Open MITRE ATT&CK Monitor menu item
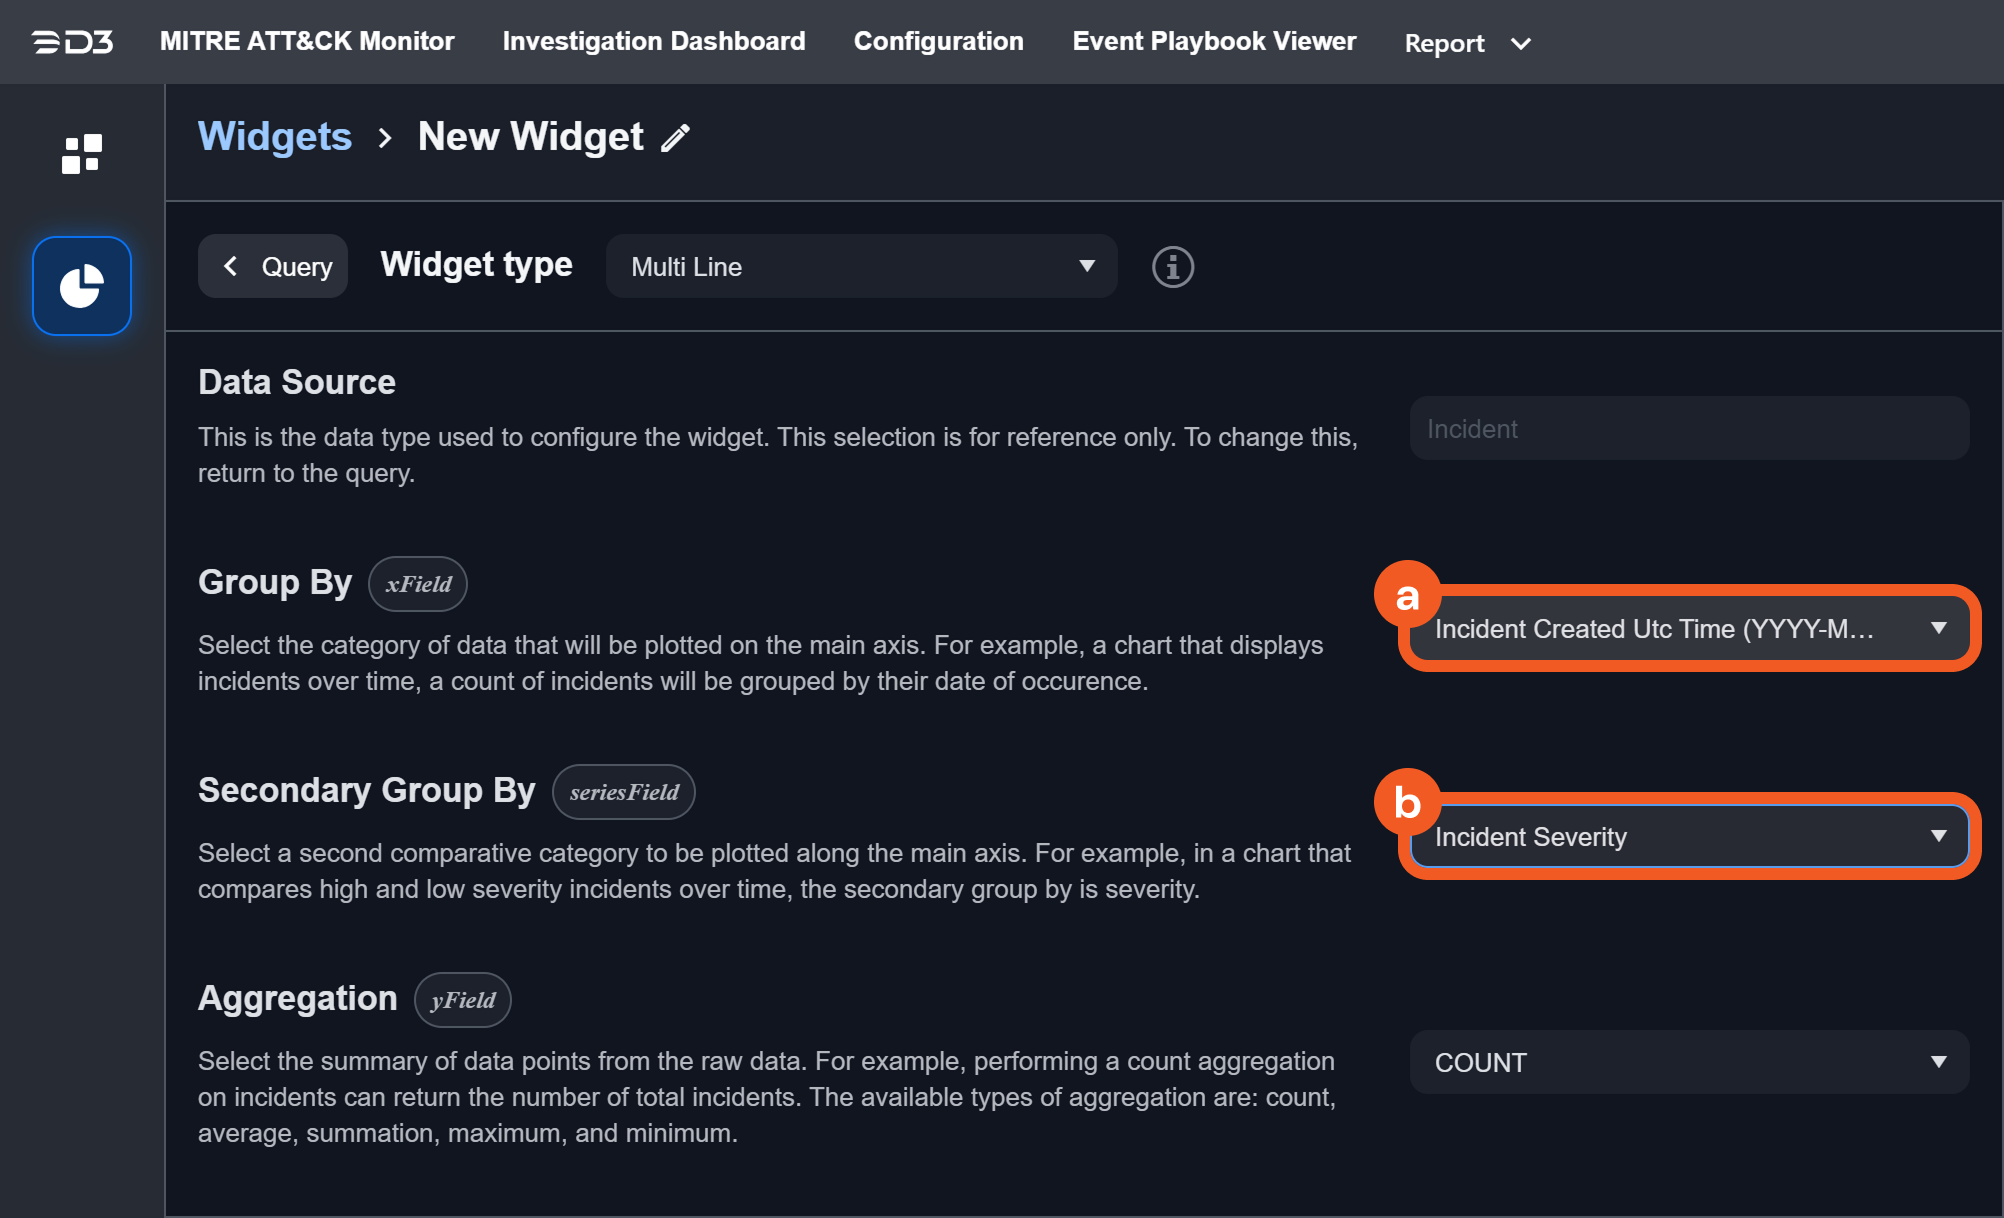The width and height of the screenshot is (2004, 1218). pyautogui.click(x=307, y=42)
